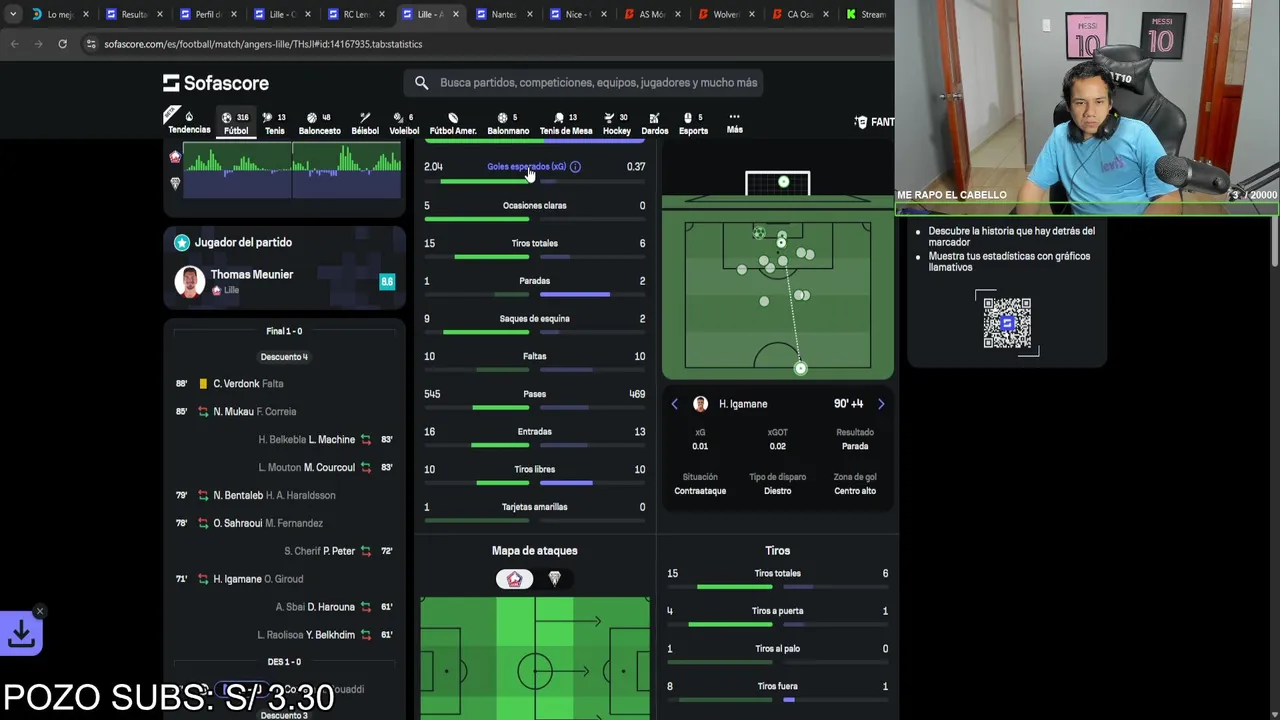Show Lille's attack map toggle

[x=515, y=579]
